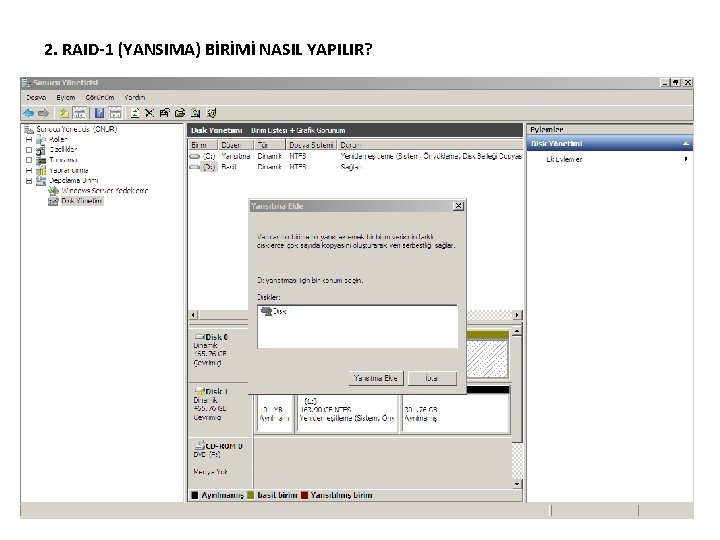Open the Yardım menu
This screenshot has width=720, height=540.
(135, 97)
